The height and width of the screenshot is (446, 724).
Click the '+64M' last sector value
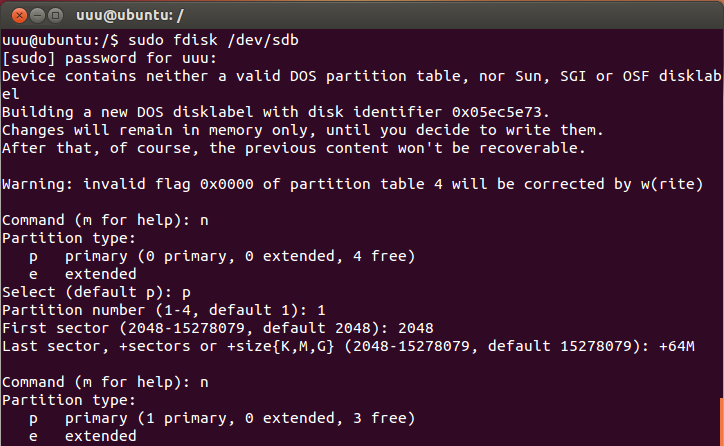point(676,346)
